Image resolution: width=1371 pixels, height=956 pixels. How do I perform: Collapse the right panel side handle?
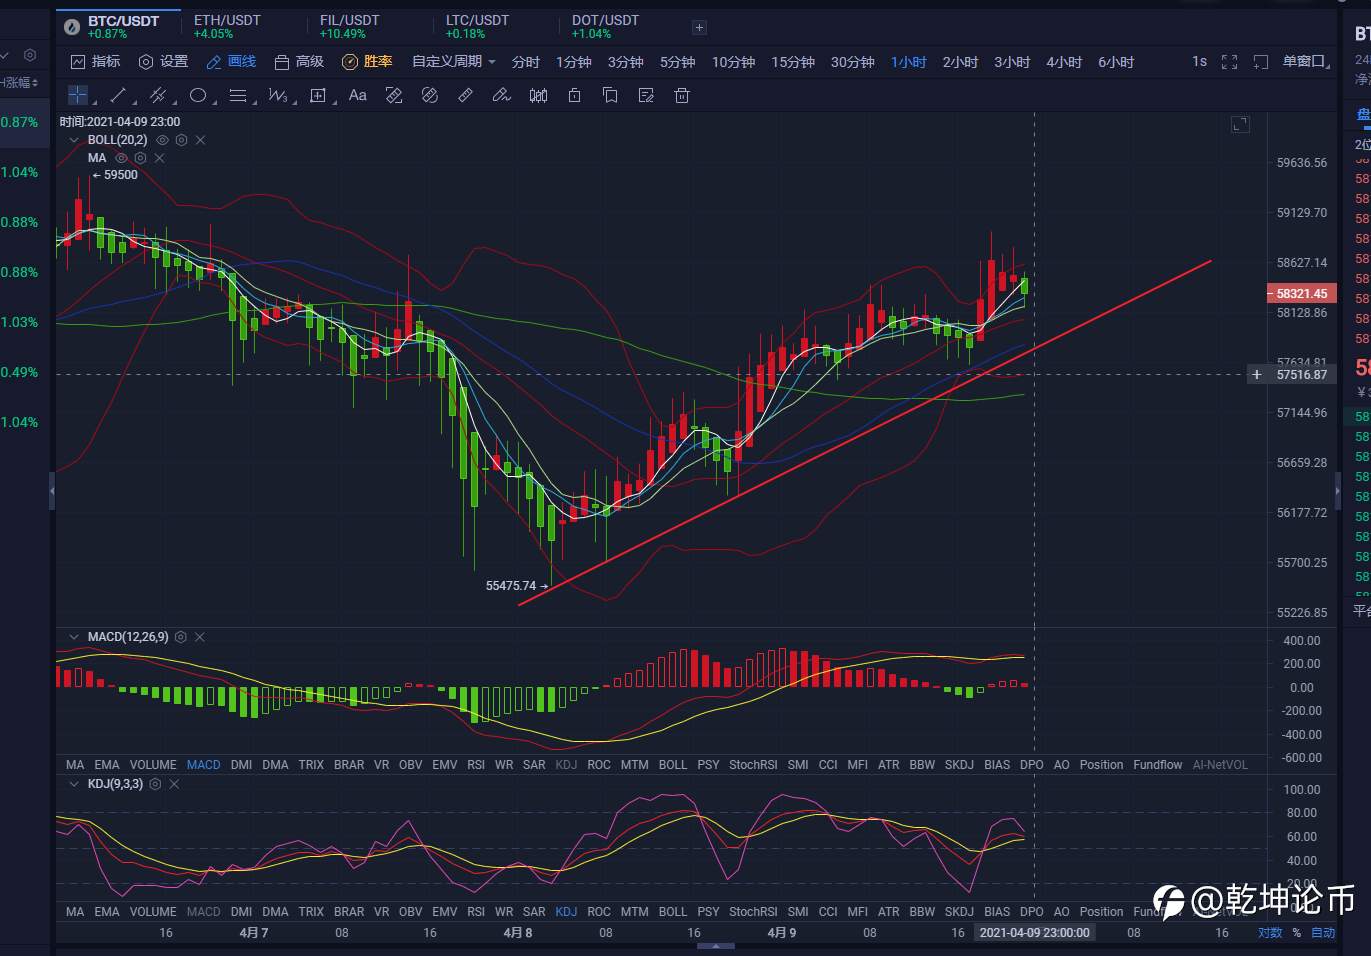1338,491
